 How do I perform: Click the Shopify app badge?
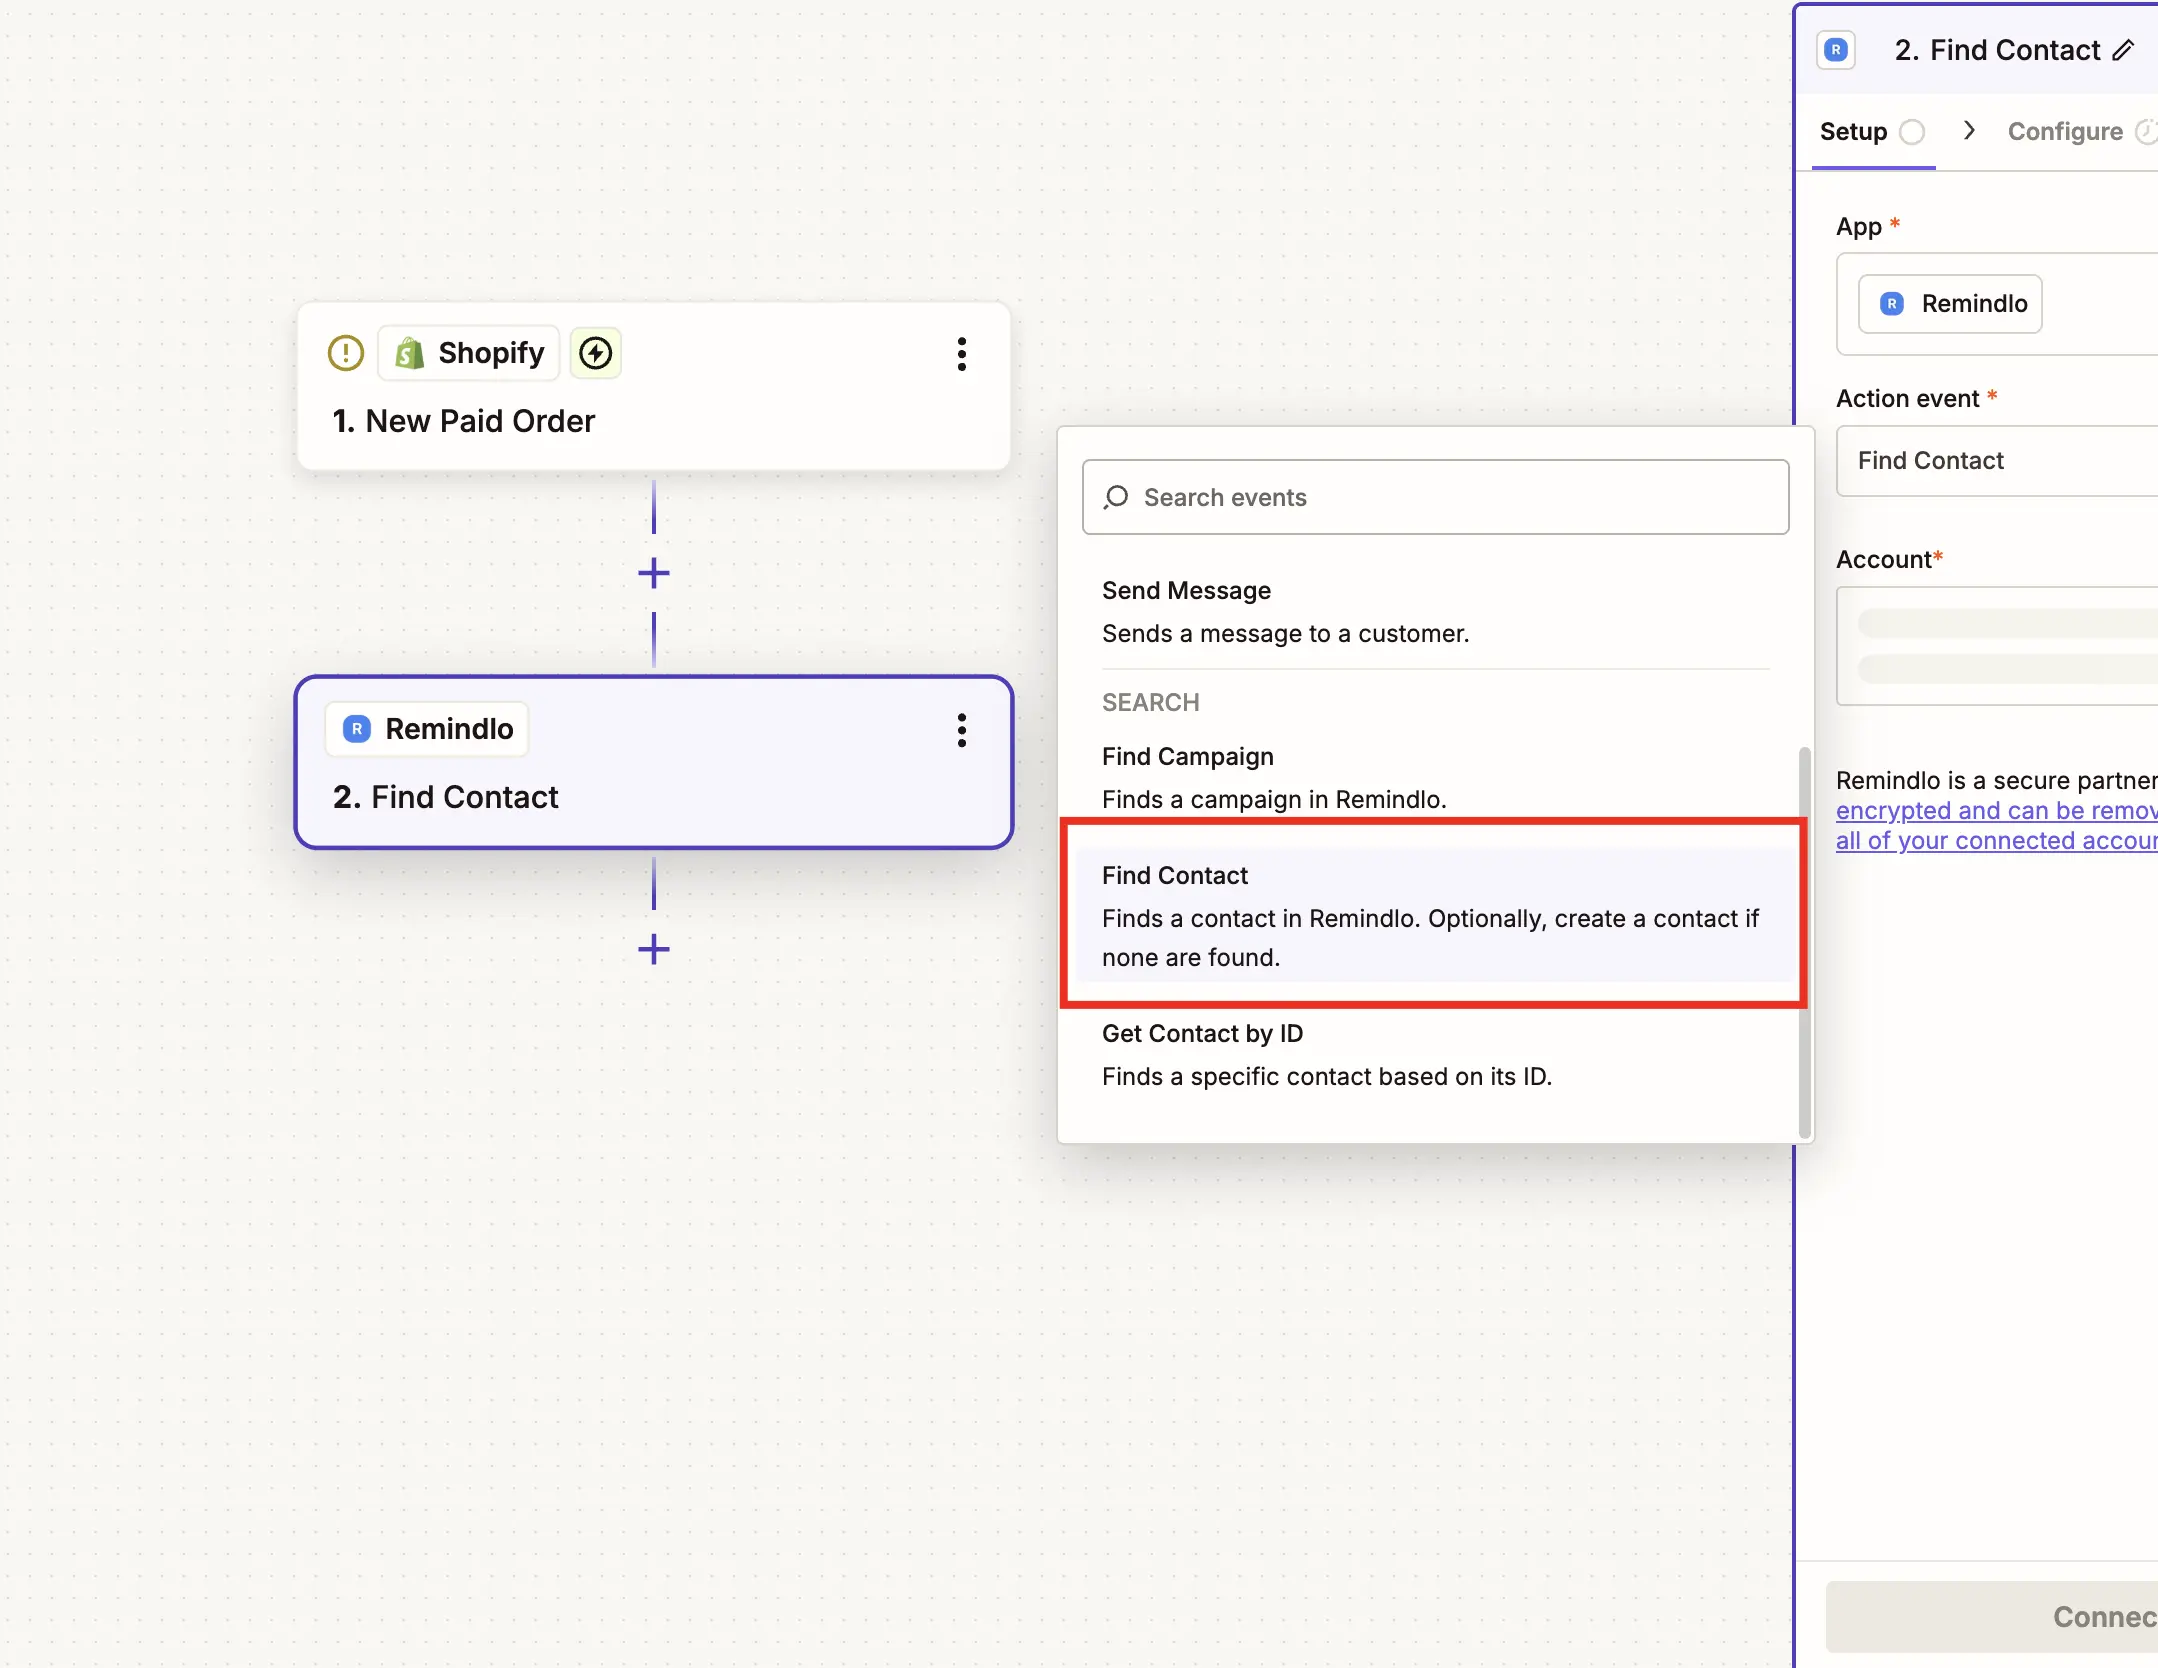[x=469, y=353]
